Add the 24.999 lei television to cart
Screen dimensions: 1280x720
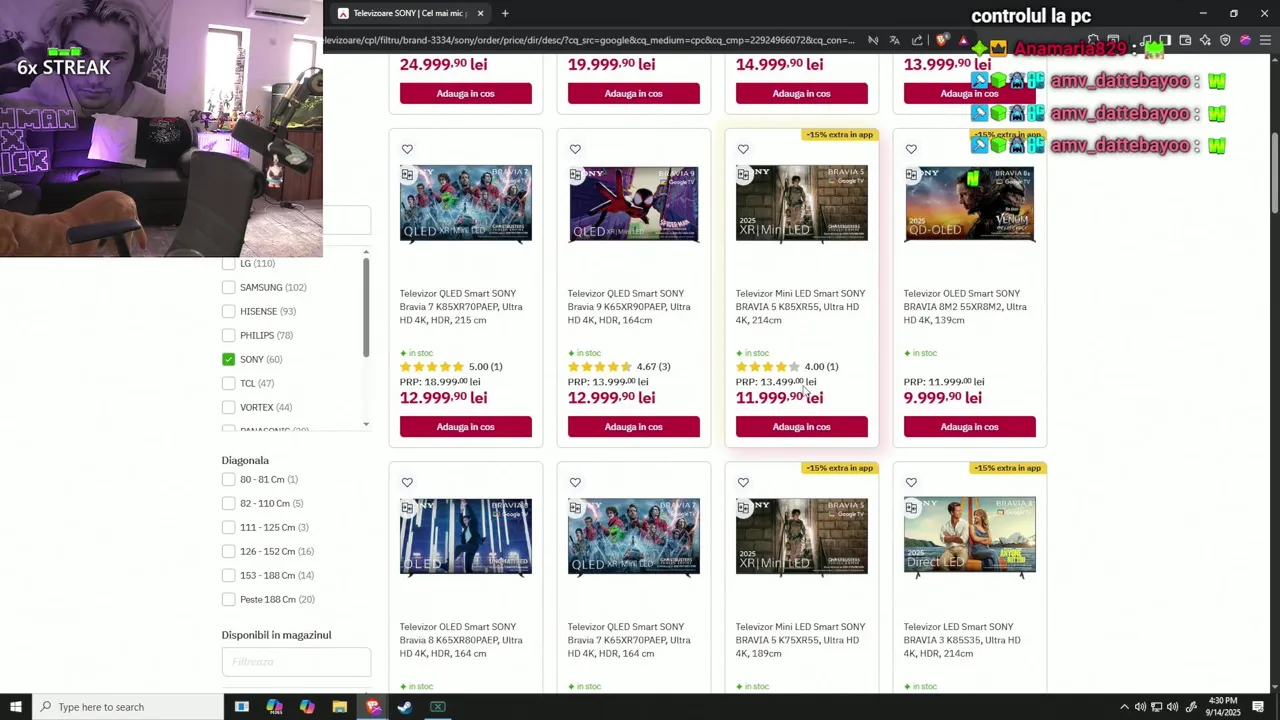(466, 93)
